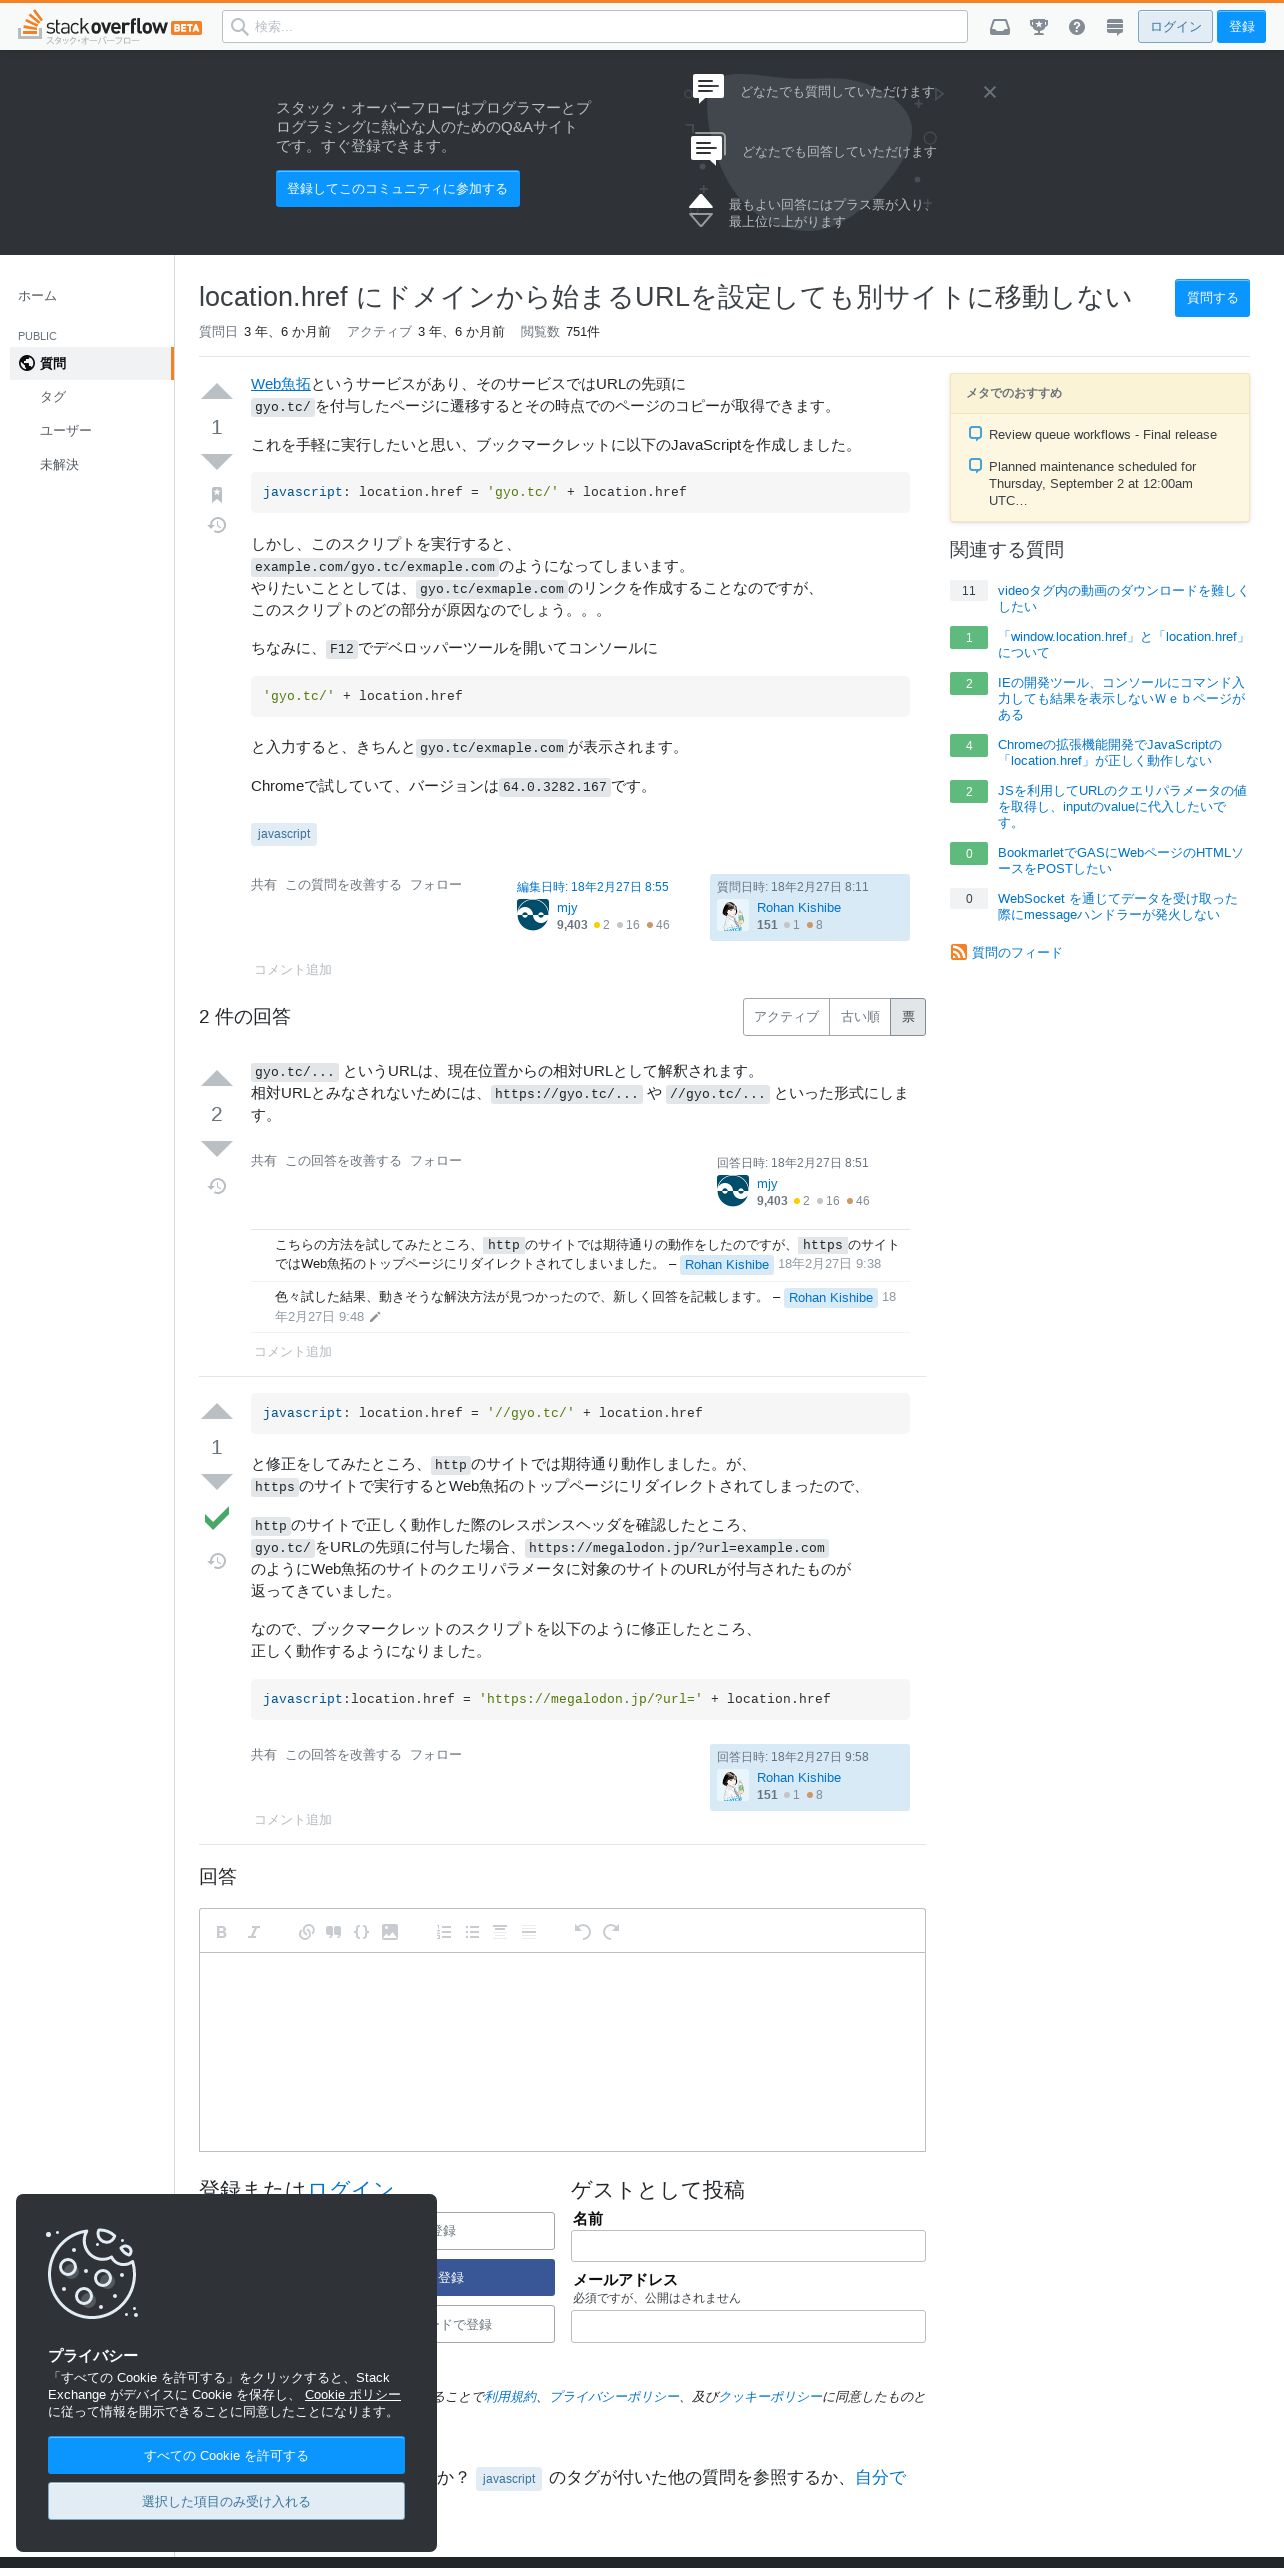
Task: Insert image using editor toolbar
Action: [x=390, y=1932]
